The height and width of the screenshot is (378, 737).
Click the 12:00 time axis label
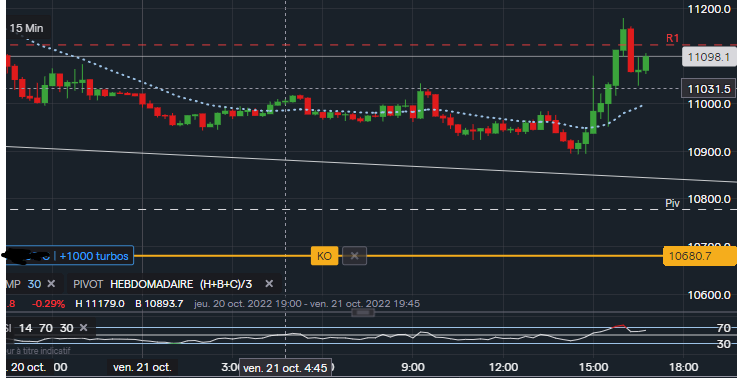[502, 367]
